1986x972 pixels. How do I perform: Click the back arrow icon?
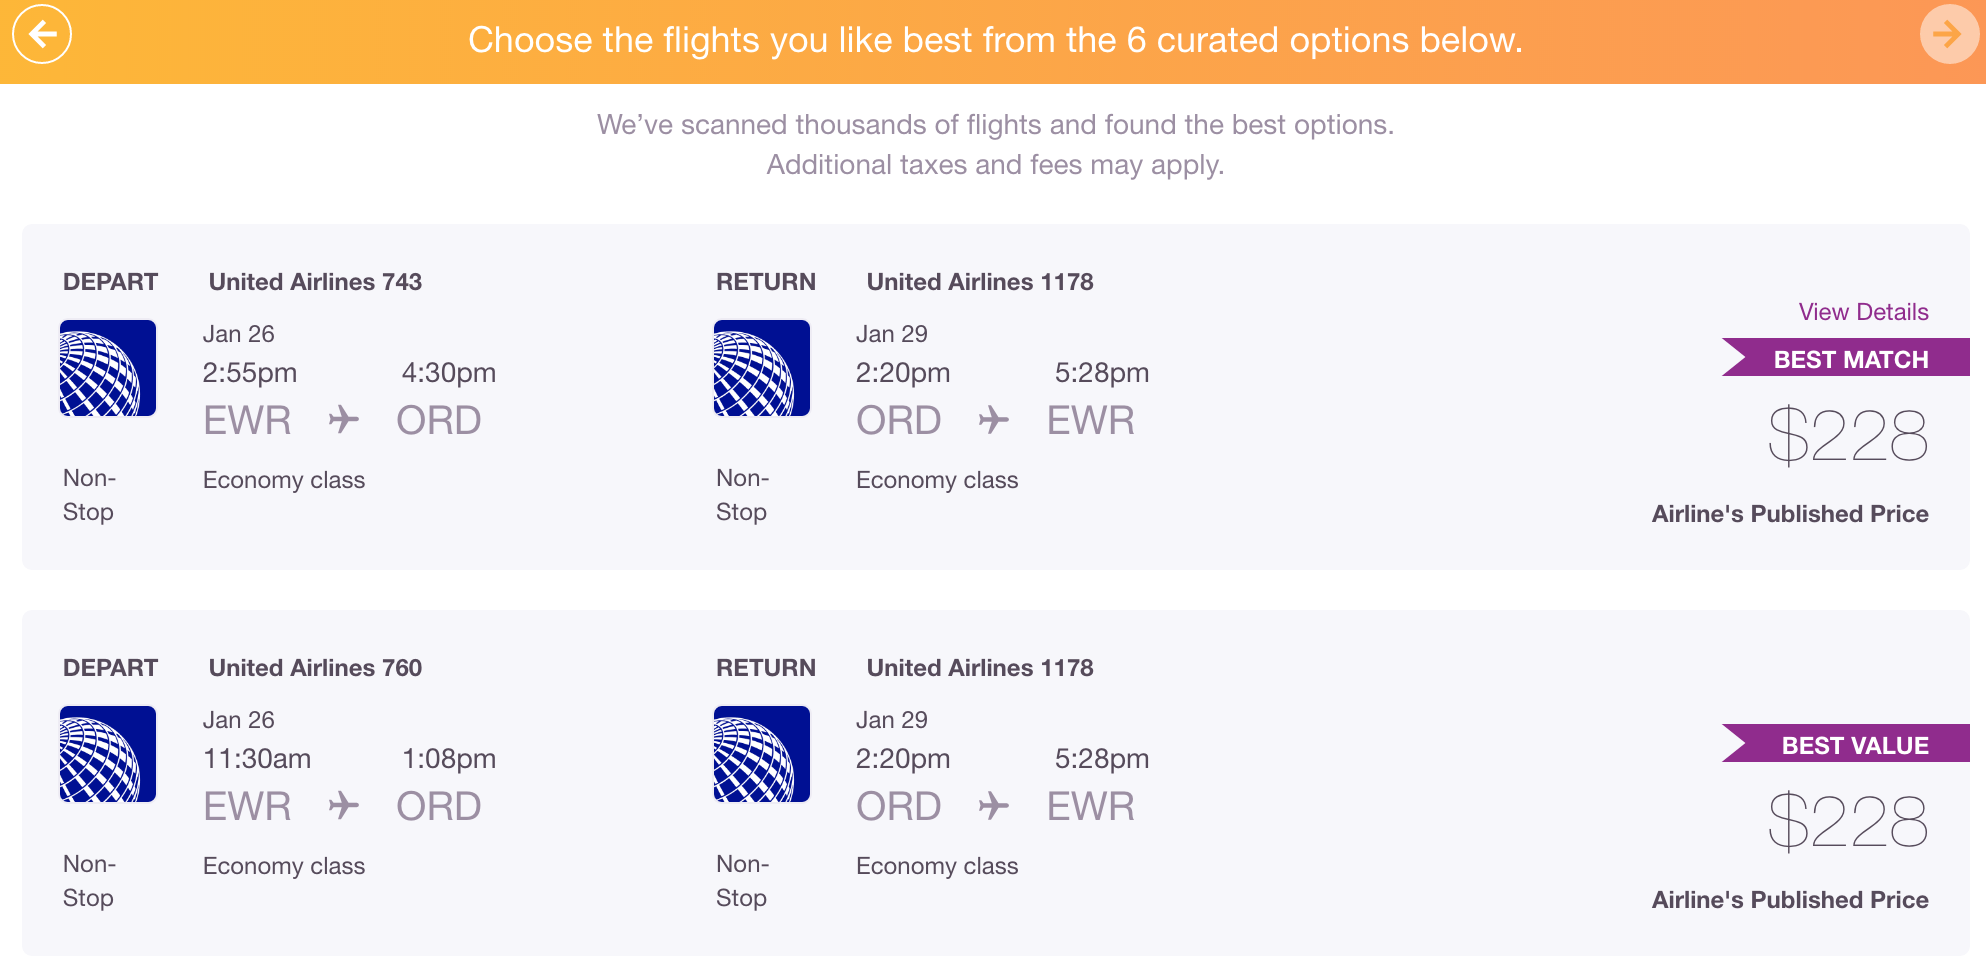[42, 34]
